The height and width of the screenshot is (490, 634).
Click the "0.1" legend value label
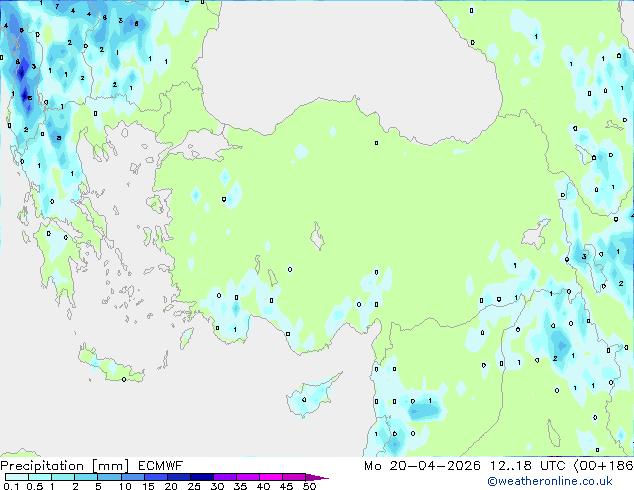(x=11, y=486)
